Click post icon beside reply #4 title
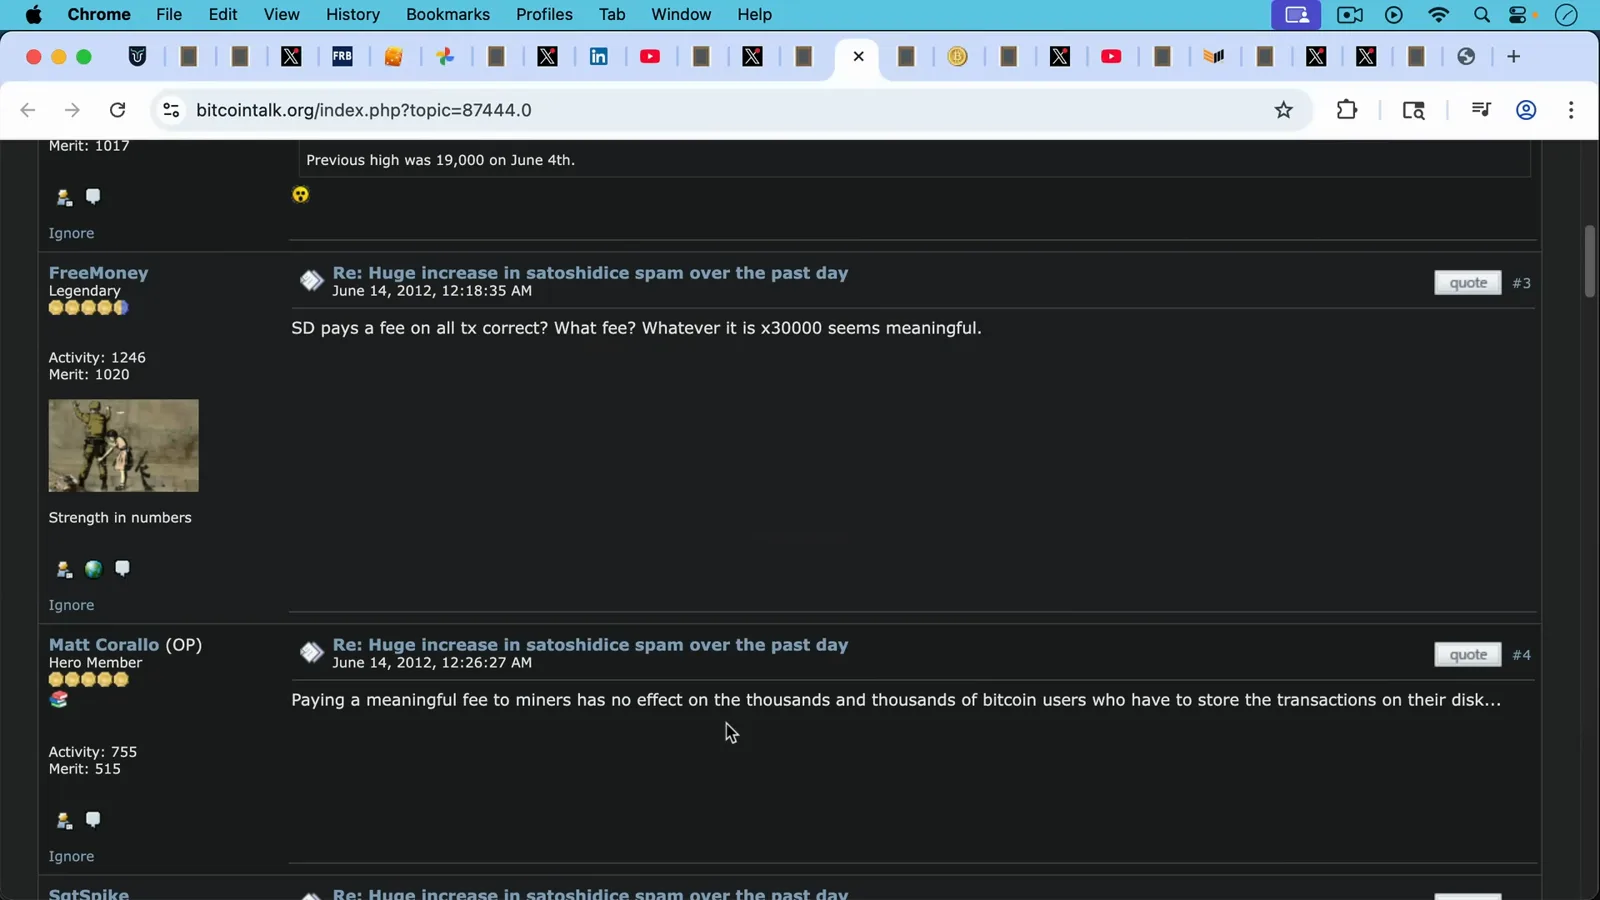1600x900 pixels. coord(311,653)
